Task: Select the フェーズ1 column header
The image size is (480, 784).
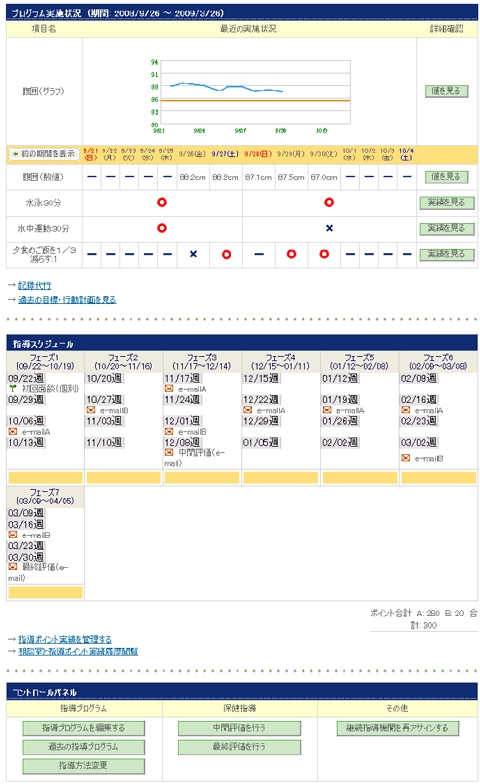Action: [x=45, y=362]
